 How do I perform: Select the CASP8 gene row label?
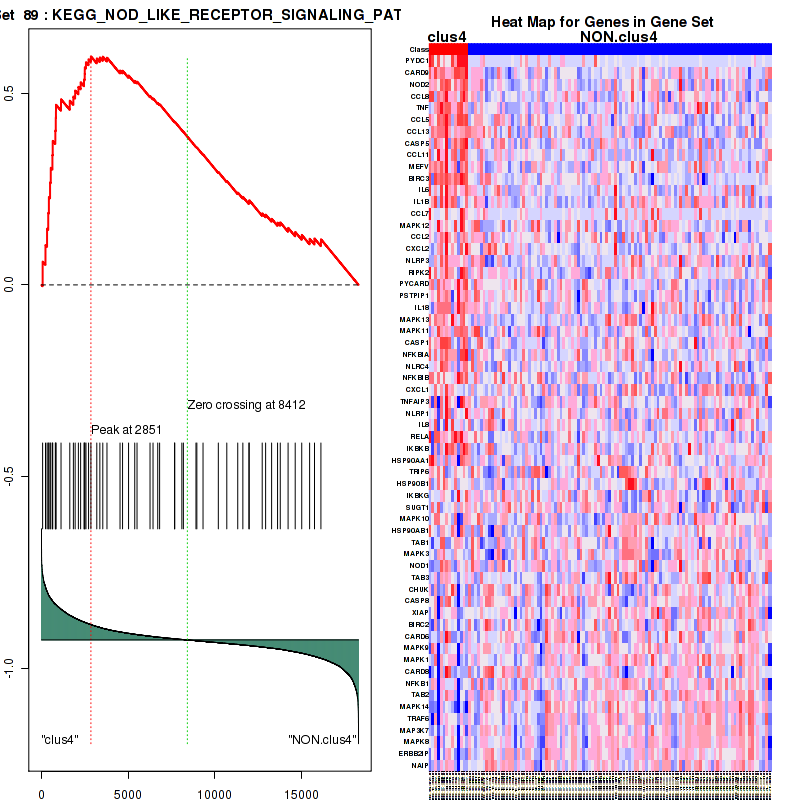pos(416,600)
